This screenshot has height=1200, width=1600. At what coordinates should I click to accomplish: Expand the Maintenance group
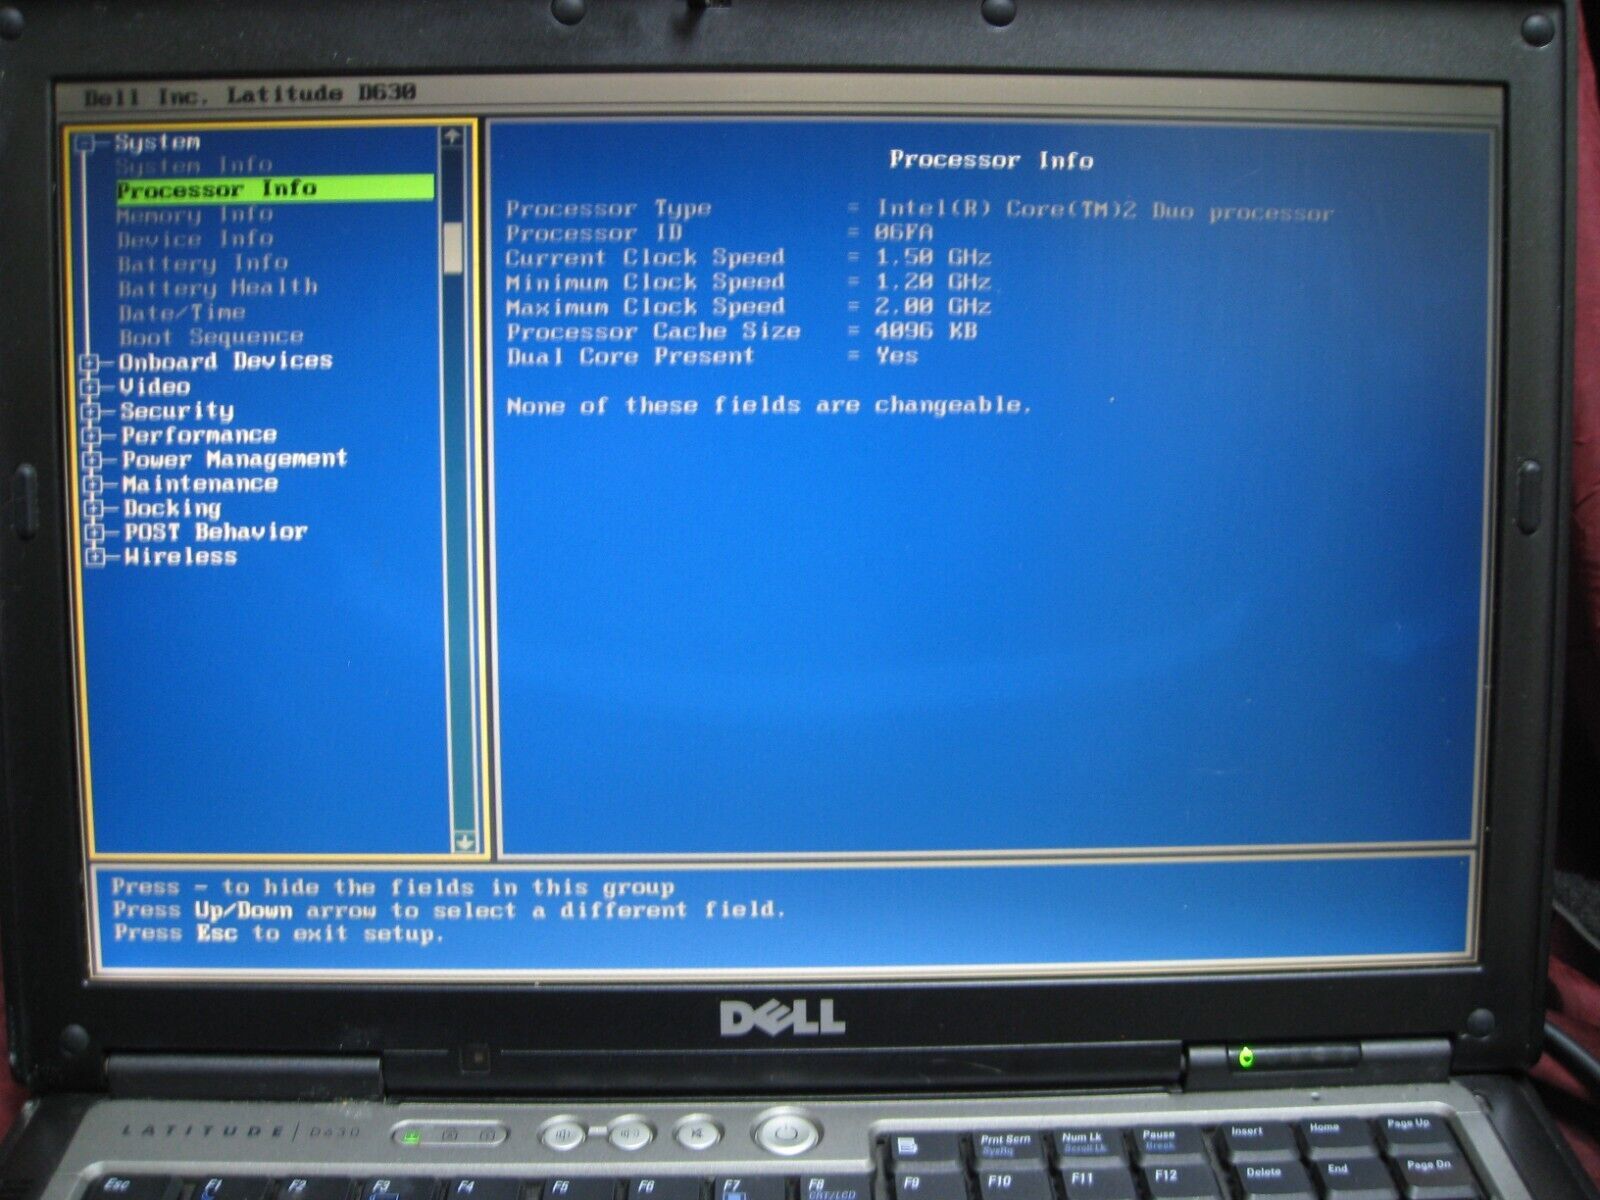pos(93,484)
